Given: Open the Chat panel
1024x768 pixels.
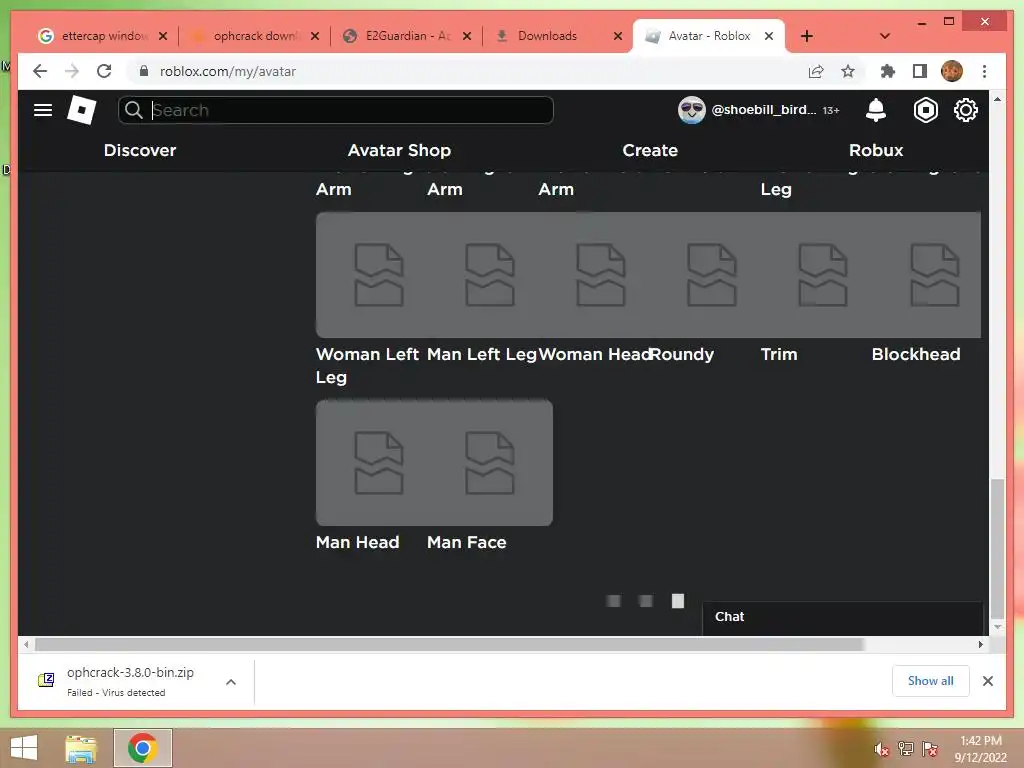Looking at the screenshot, I should (842, 616).
